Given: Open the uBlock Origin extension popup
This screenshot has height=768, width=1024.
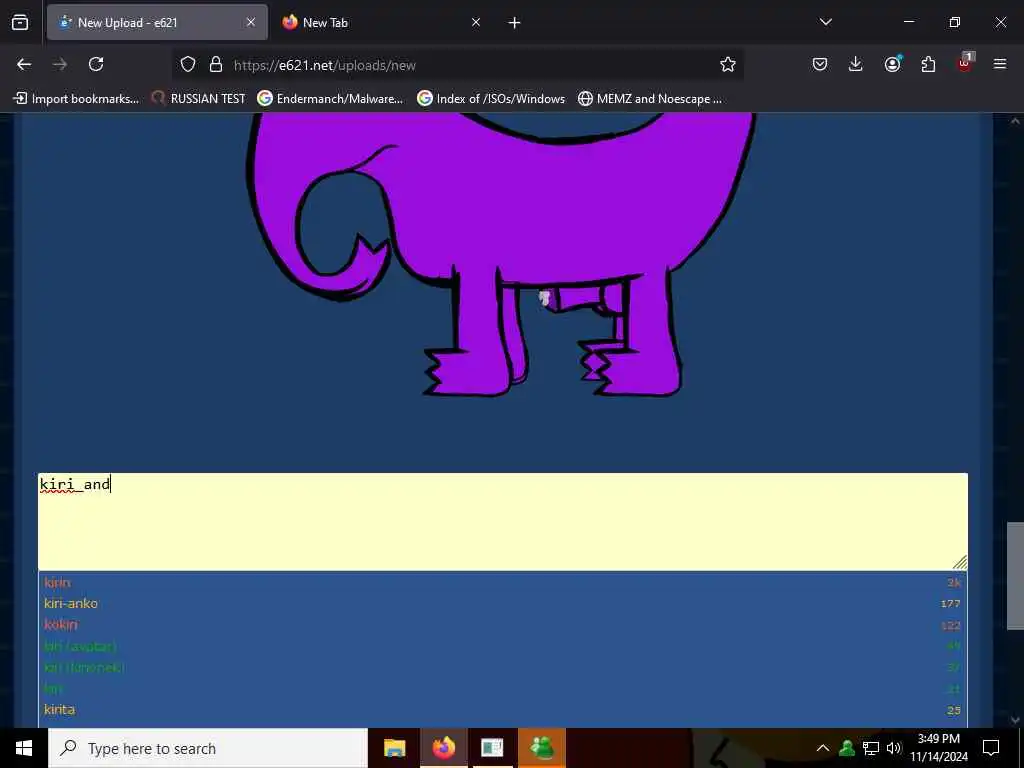Looking at the screenshot, I should [x=965, y=63].
